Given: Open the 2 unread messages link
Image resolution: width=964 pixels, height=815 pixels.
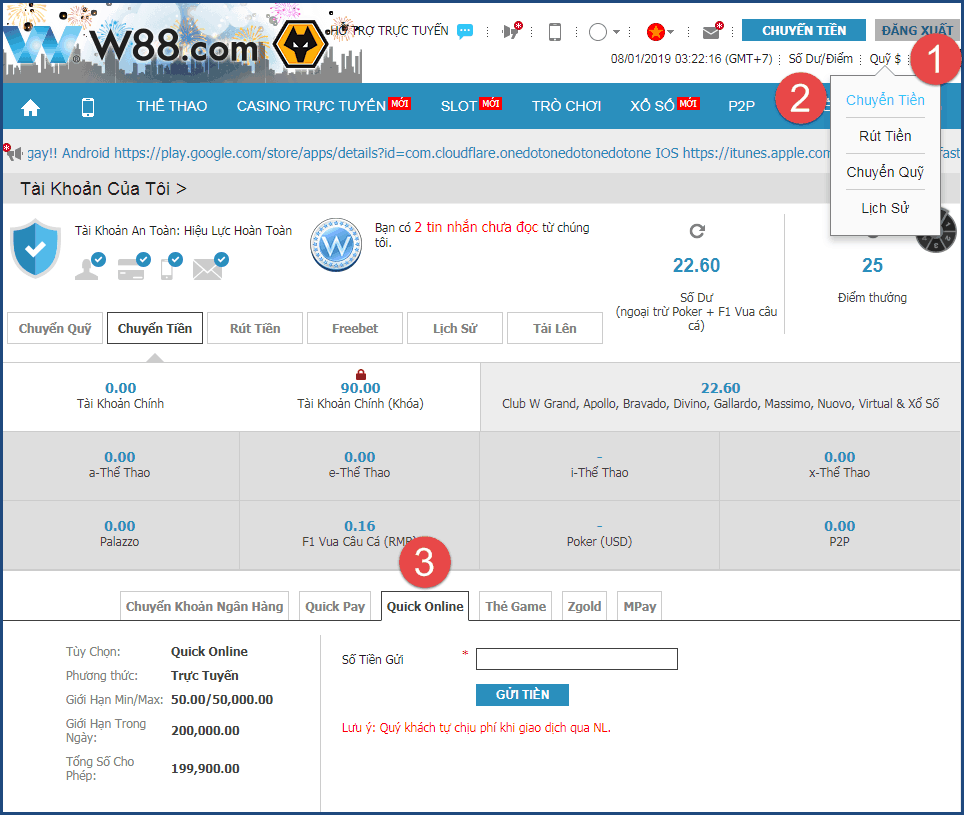Looking at the screenshot, I should point(476,227).
